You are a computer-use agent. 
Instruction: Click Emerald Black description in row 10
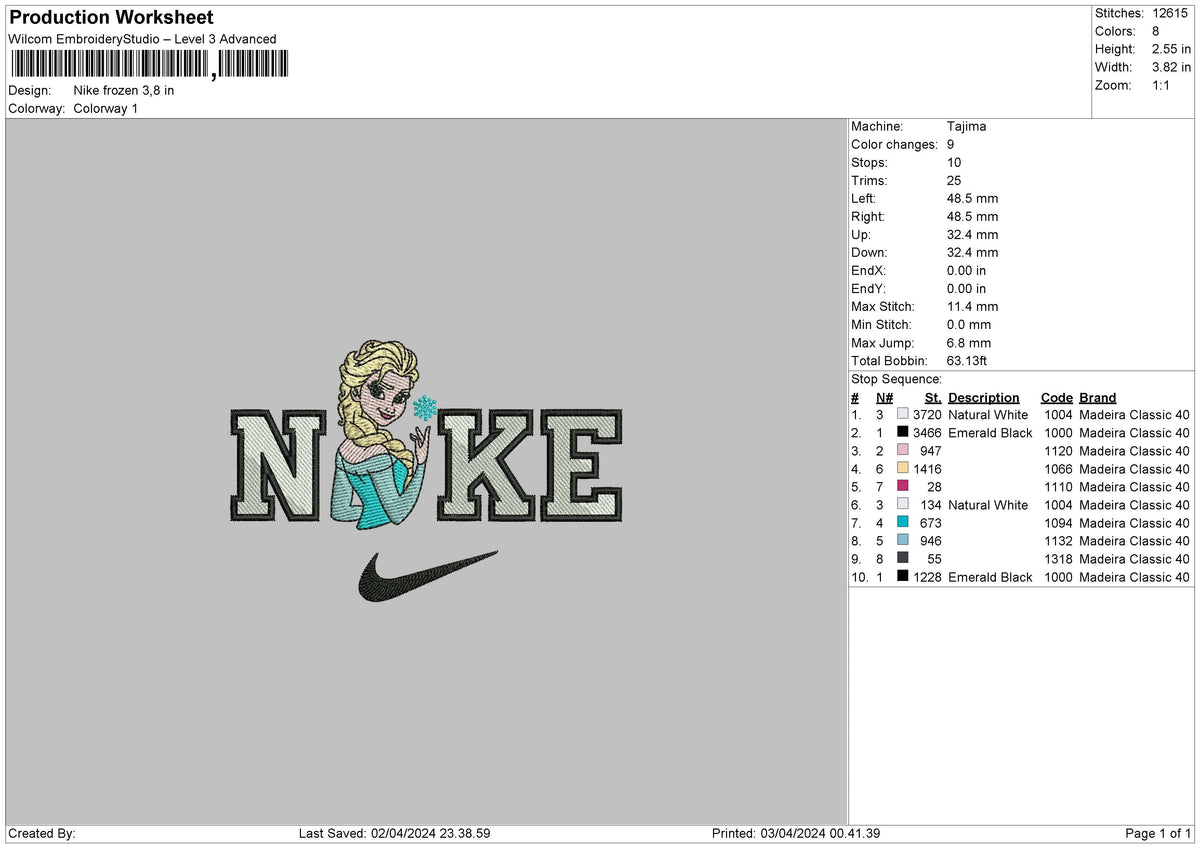pos(990,577)
